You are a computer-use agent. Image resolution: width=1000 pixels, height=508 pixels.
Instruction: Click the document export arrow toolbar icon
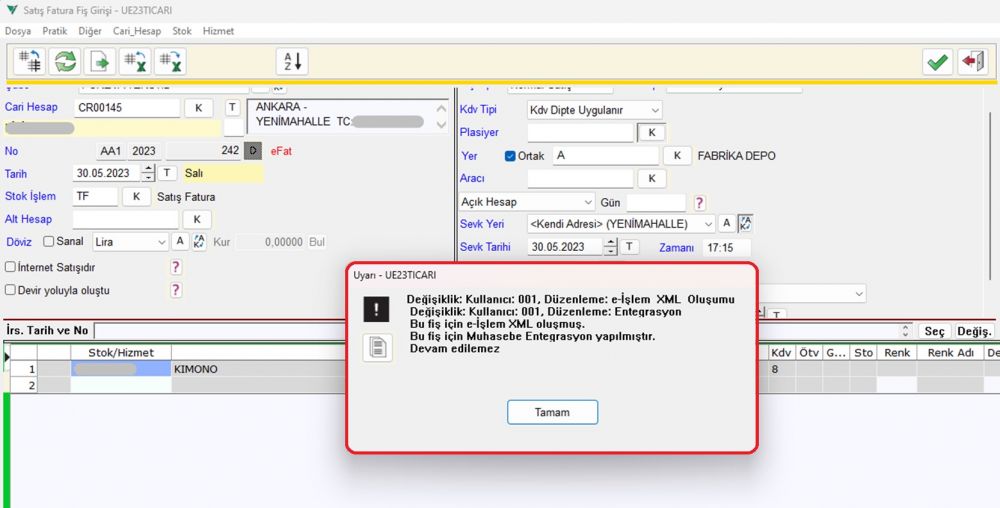click(x=100, y=62)
